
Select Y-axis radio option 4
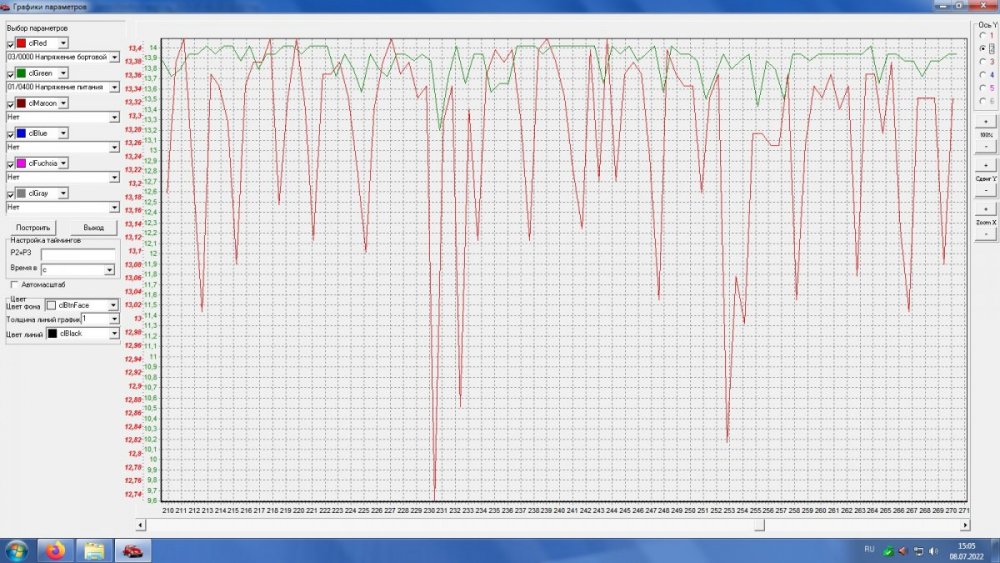coord(983,75)
